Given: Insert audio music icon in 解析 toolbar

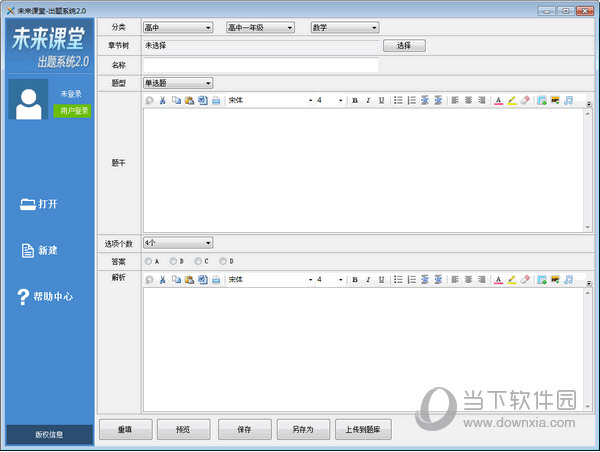Looking at the screenshot, I should click(x=569, y=280).
